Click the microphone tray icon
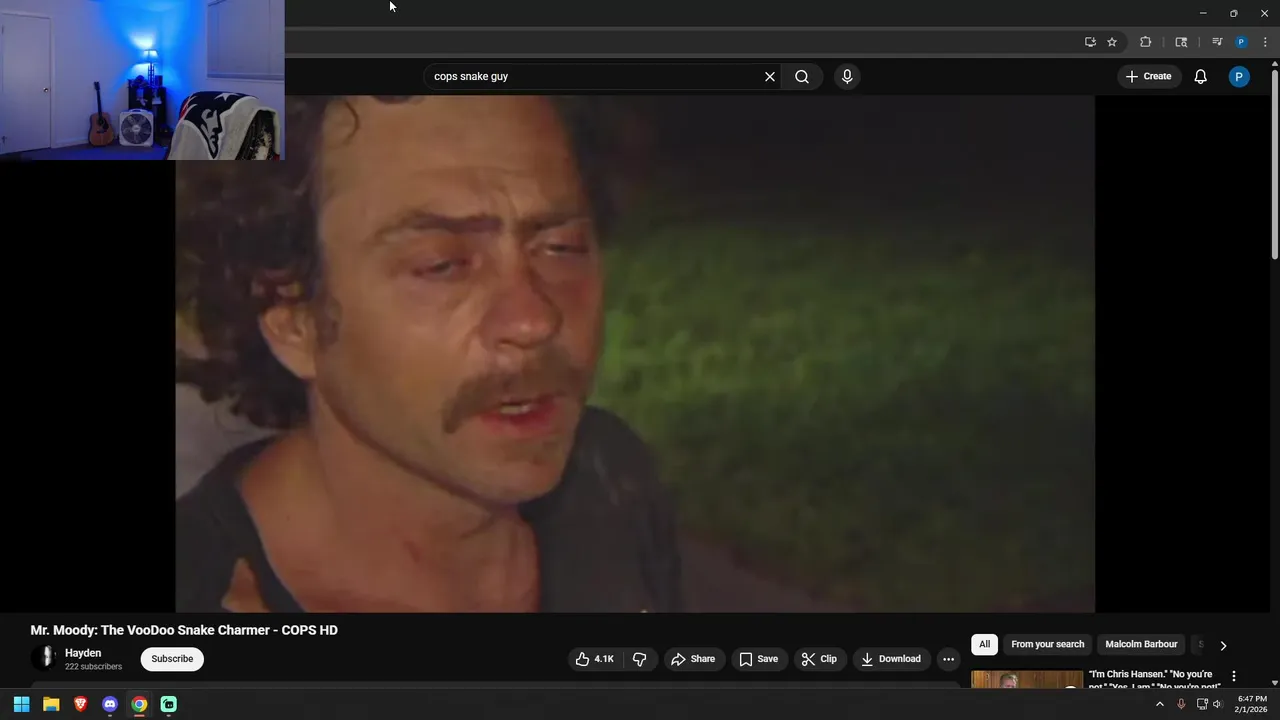 [1181, 704]
